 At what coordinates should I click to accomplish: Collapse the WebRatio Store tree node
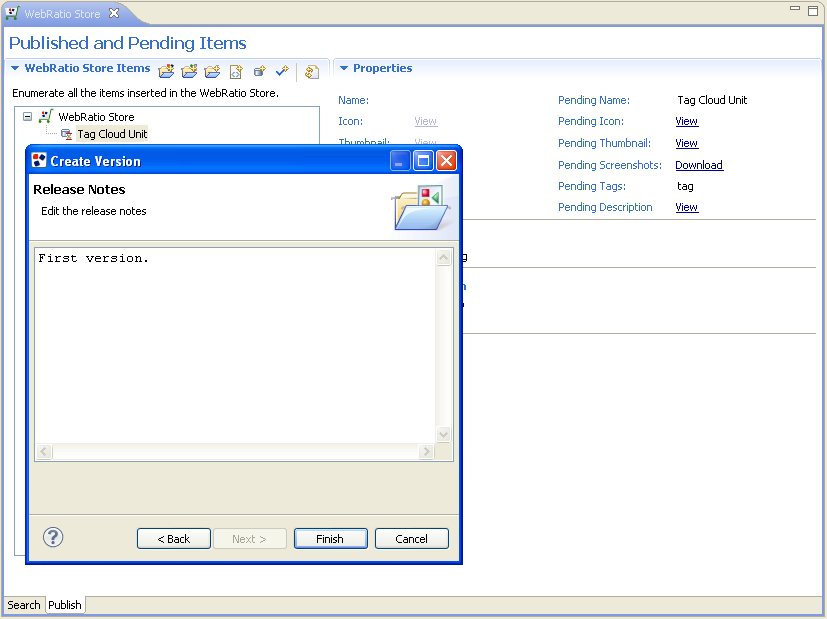pyautogui.click(x=27, y=117)
